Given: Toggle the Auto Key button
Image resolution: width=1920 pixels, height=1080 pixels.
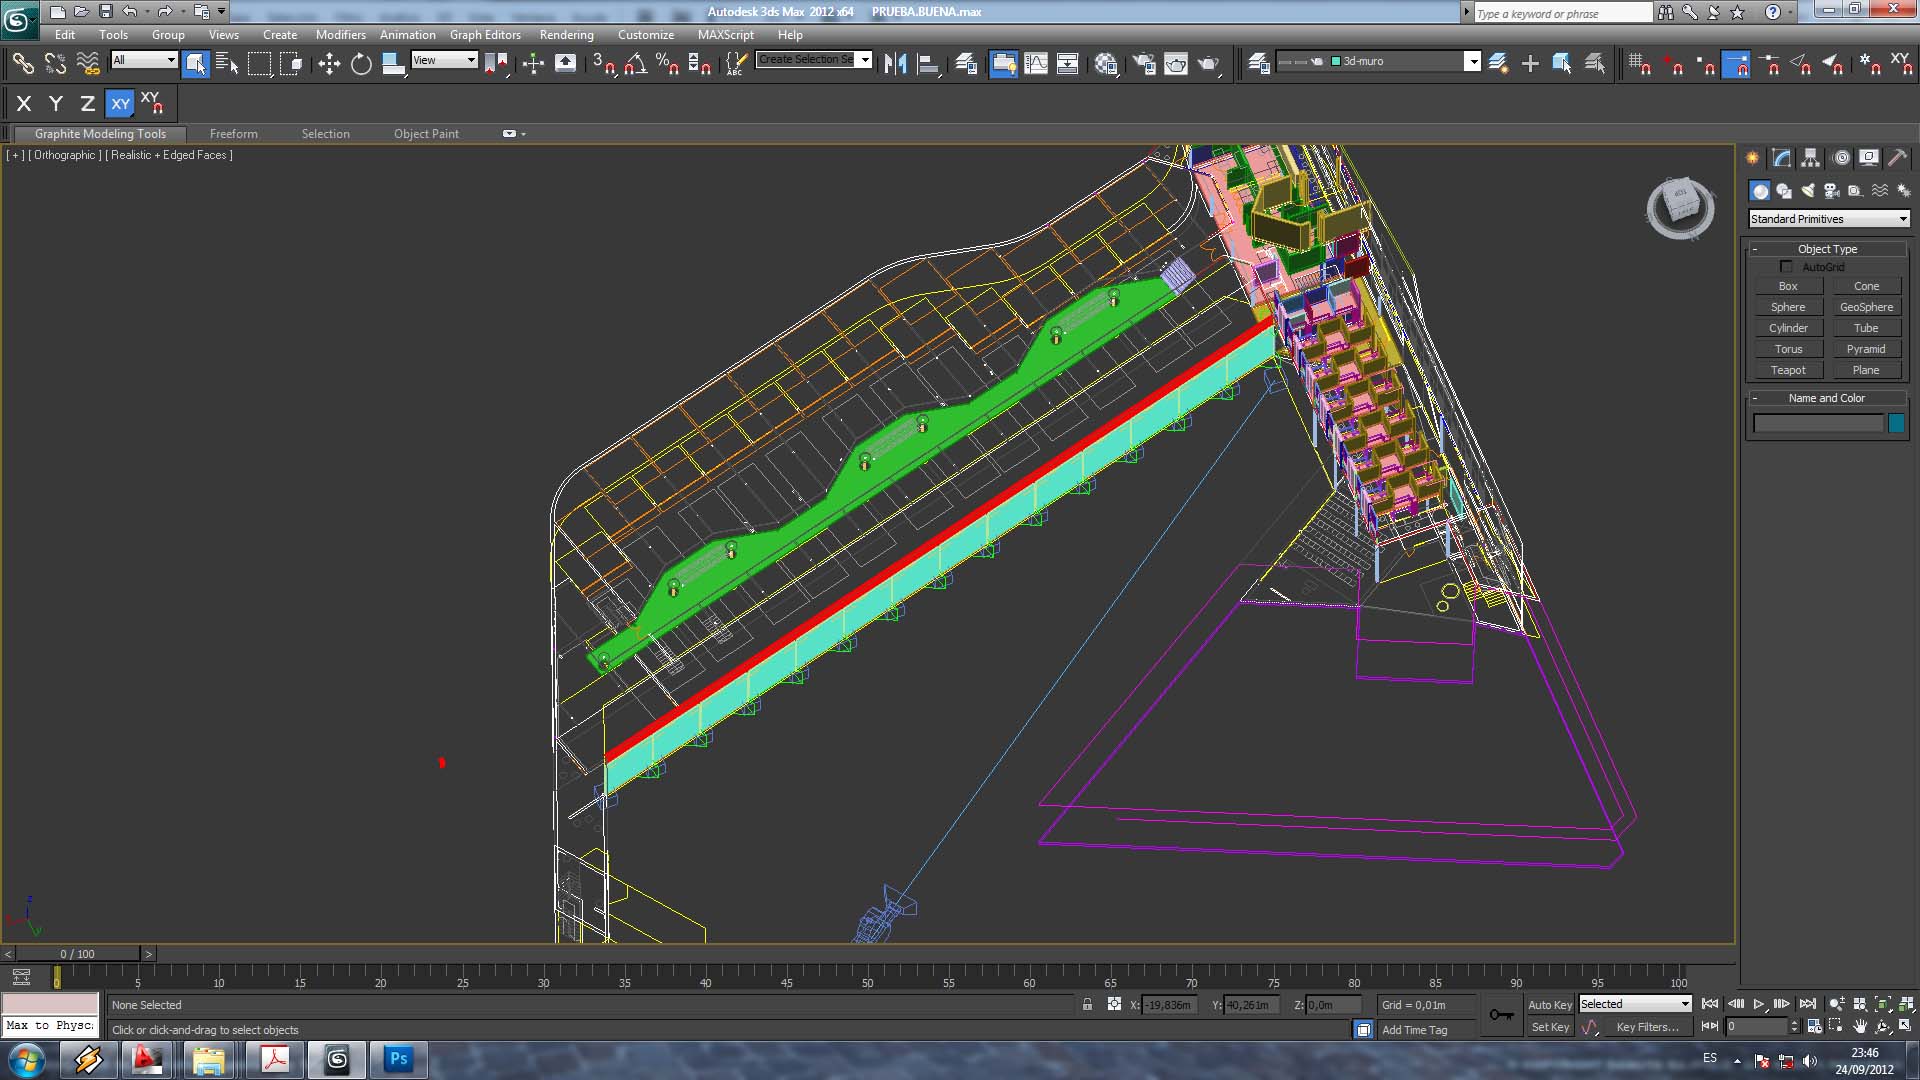Looking at the screenshot, I should (x=1549, y=1005).
